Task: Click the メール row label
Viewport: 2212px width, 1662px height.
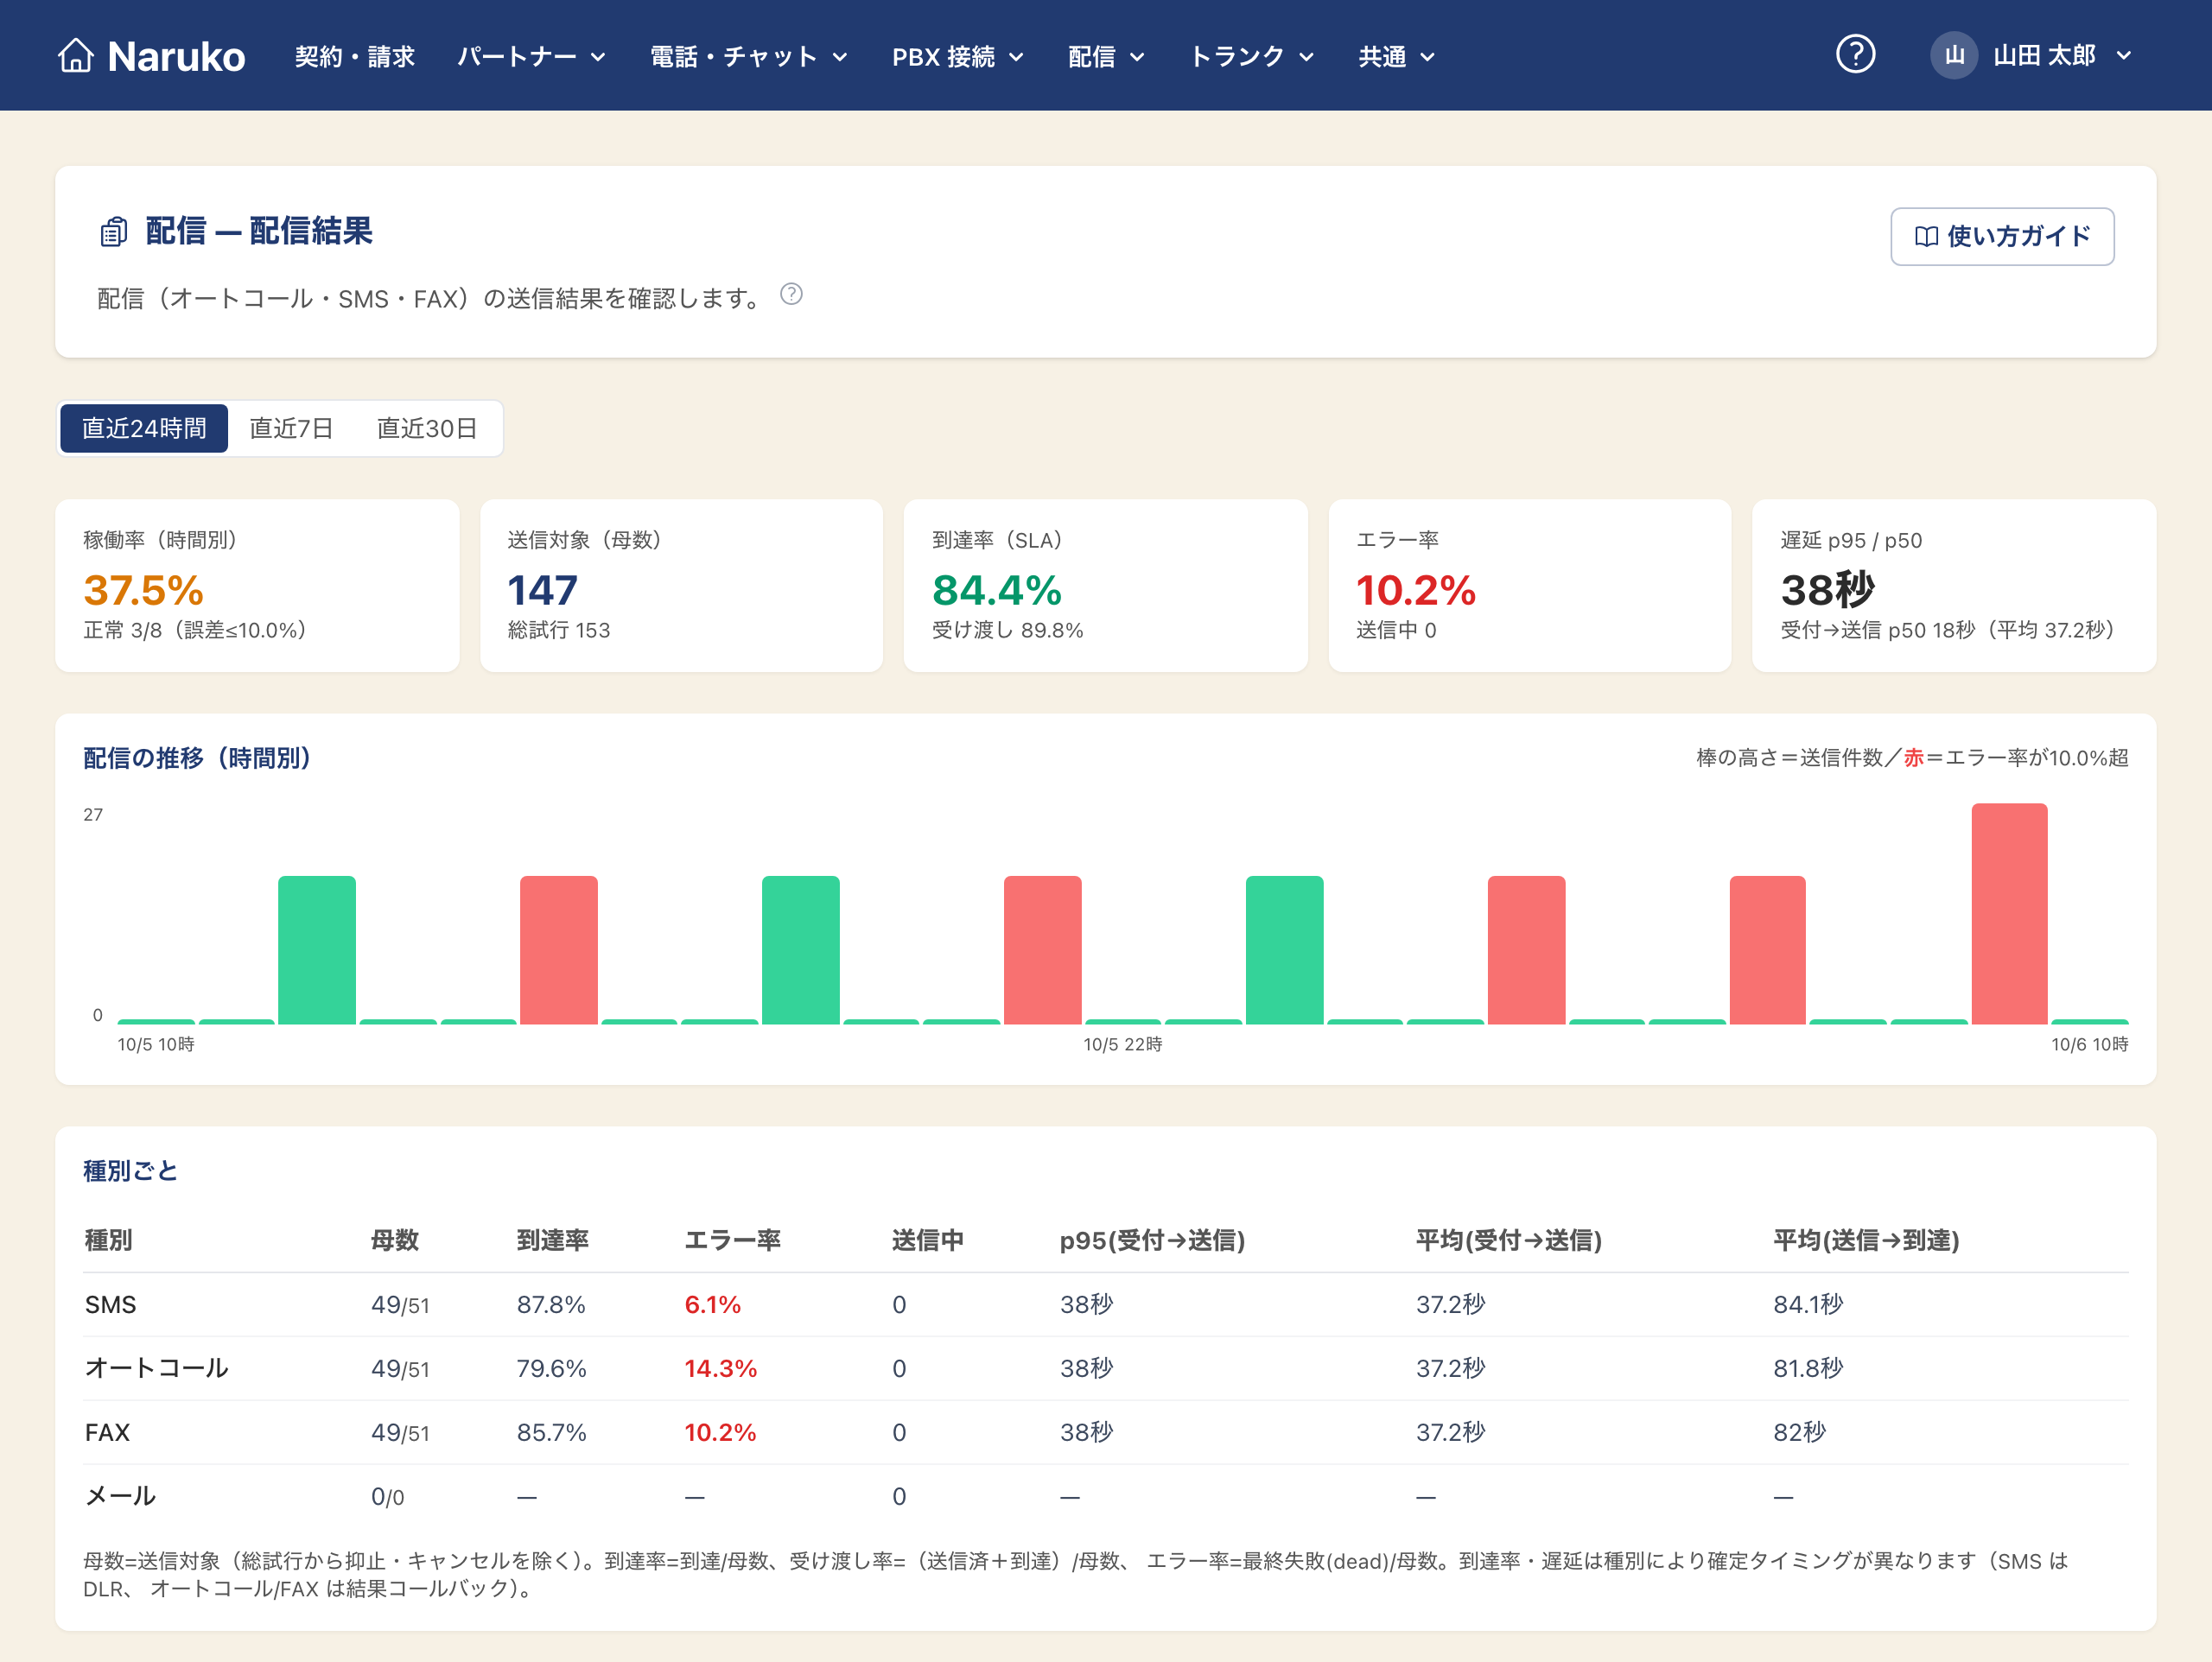Action: (x=120, y=1496)
